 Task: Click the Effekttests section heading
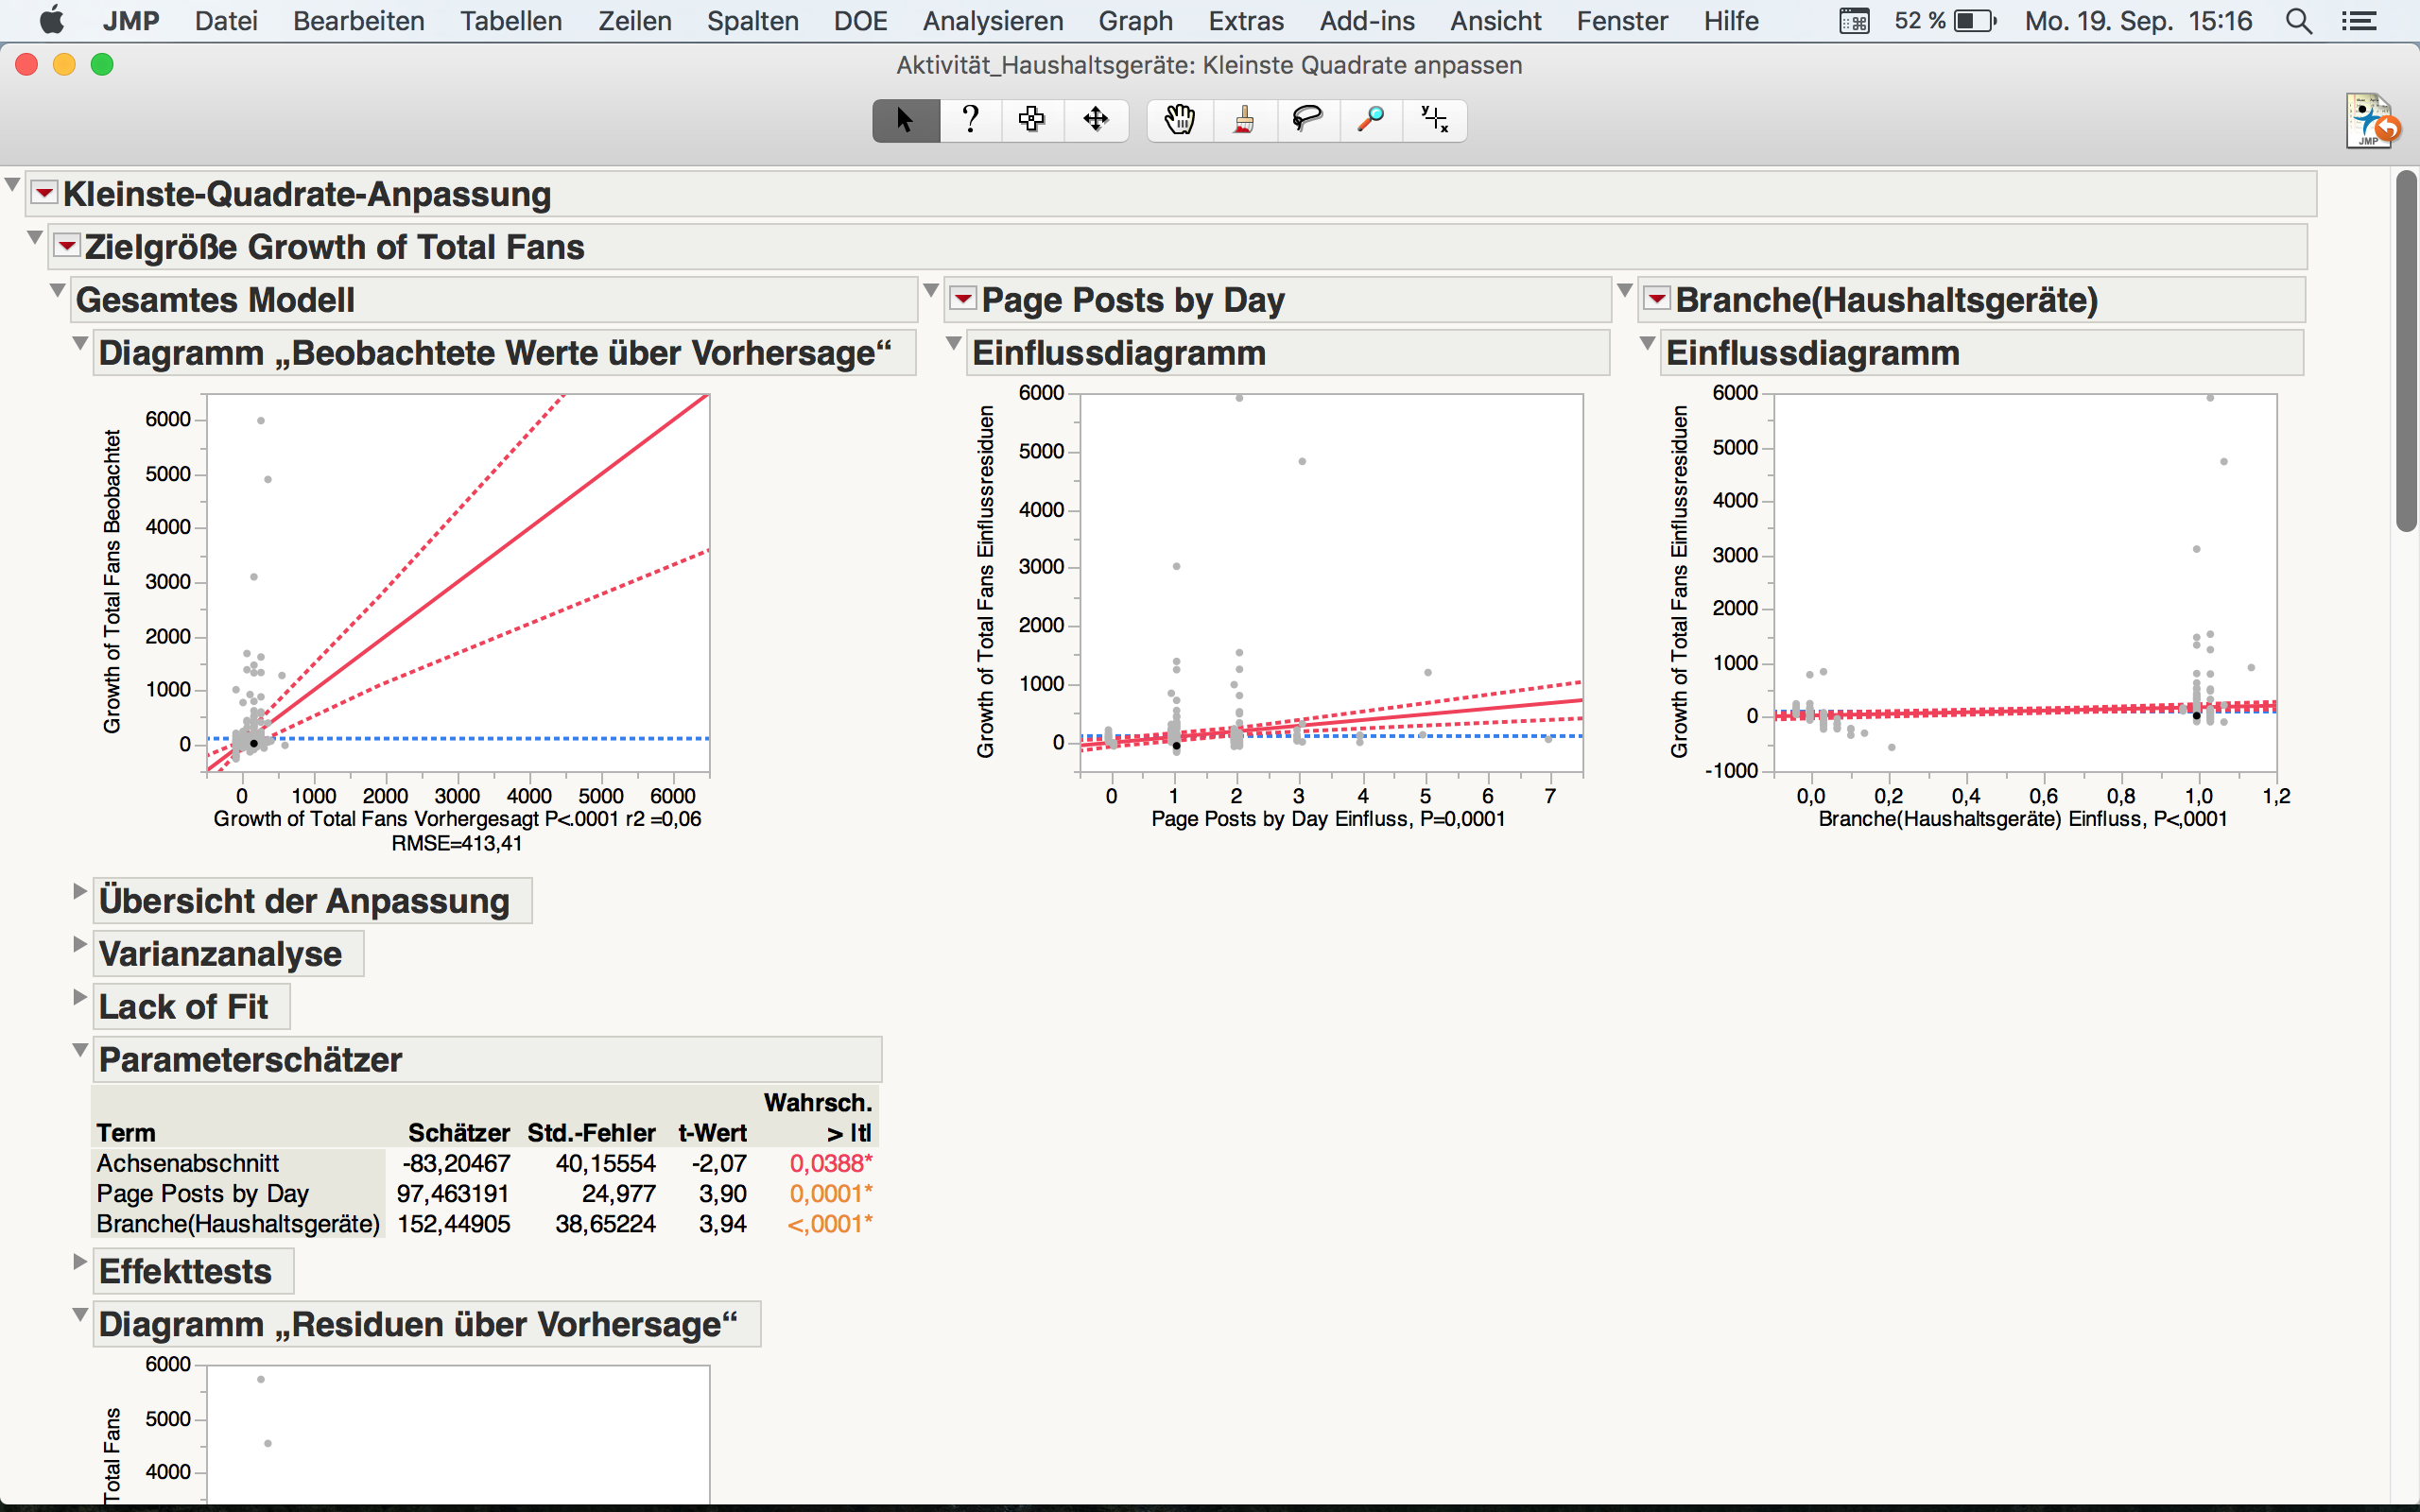pyautogui.click(x=185, y=1271)
